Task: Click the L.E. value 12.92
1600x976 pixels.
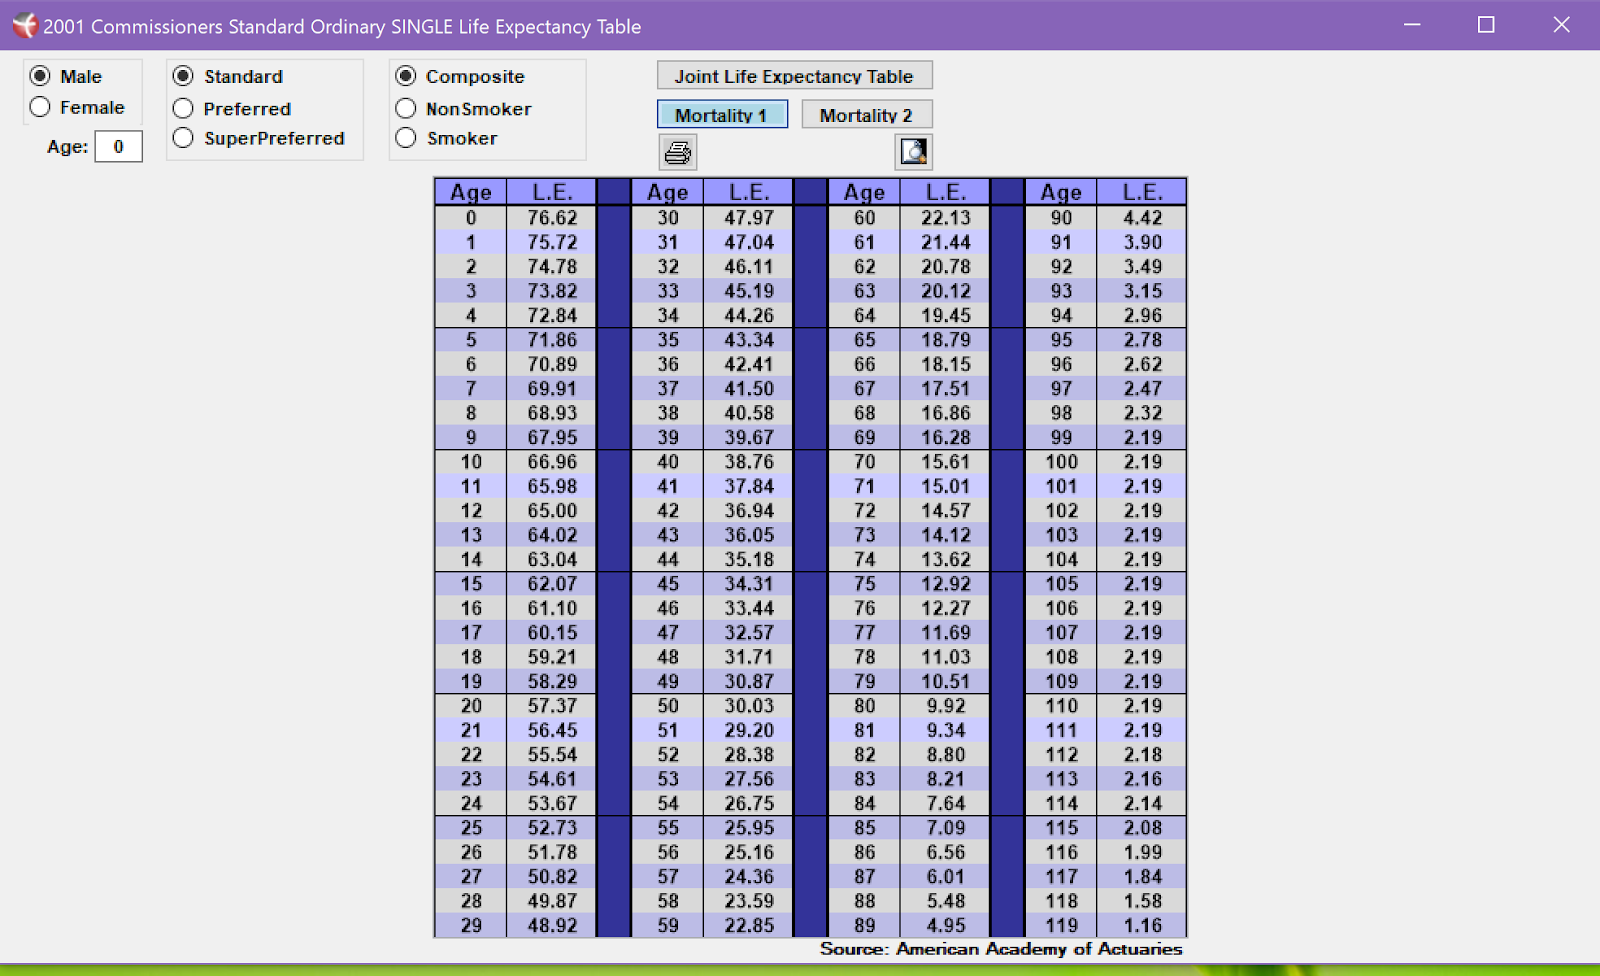Action: coord(946,584)
